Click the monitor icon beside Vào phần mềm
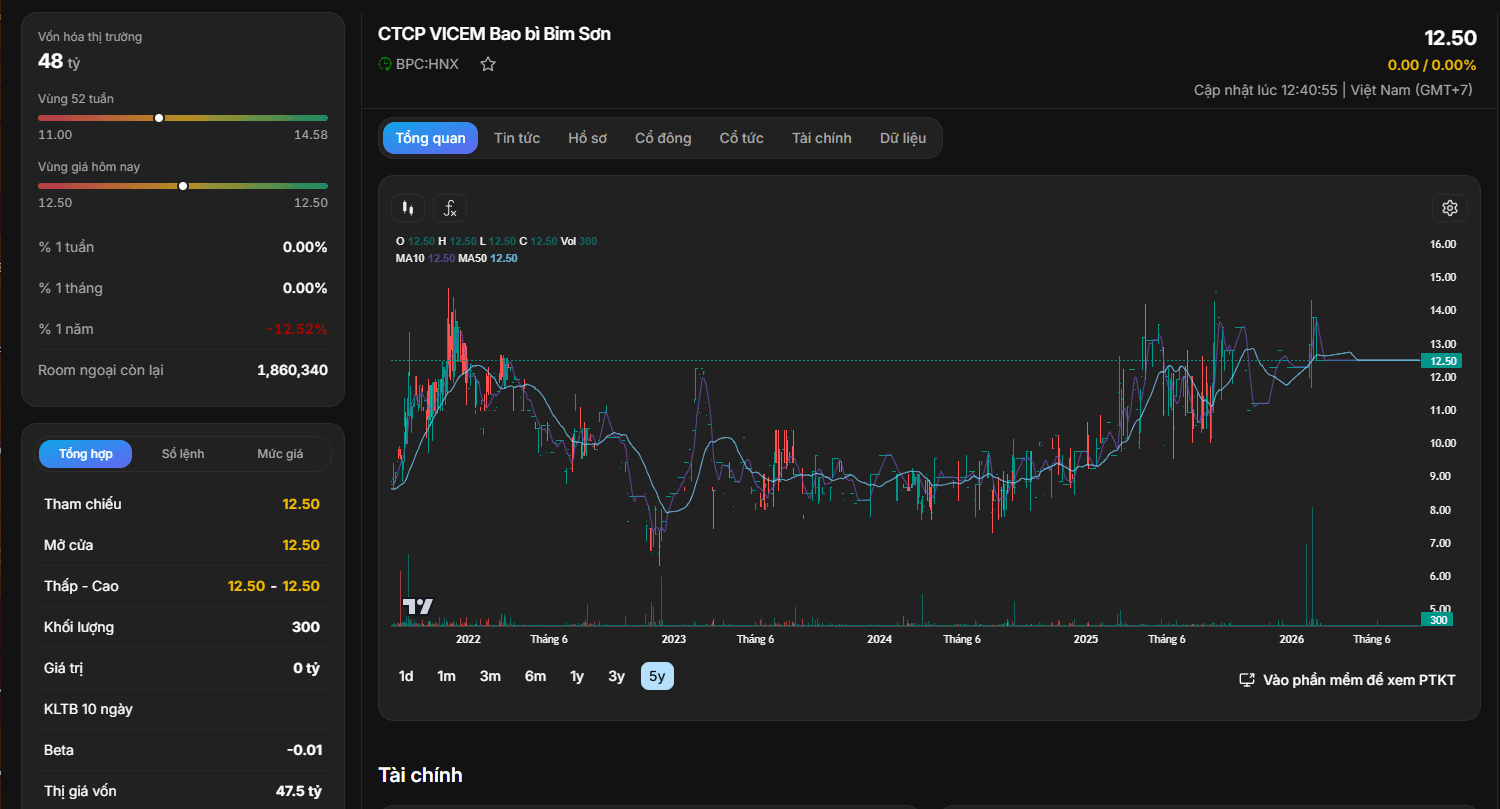 (1247, 680)
